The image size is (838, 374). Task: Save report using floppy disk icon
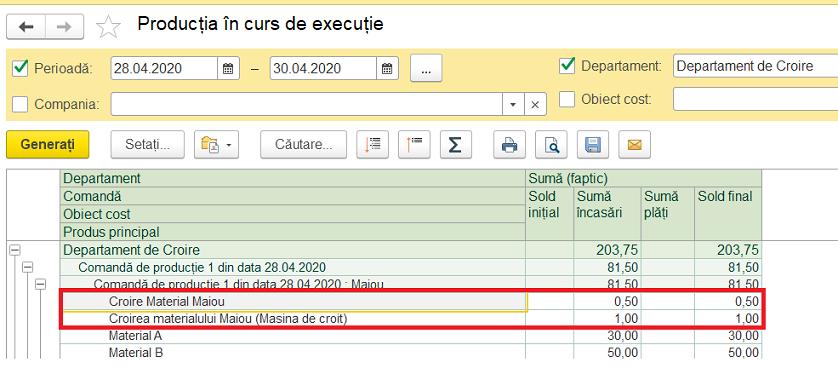tap(593, 145)
